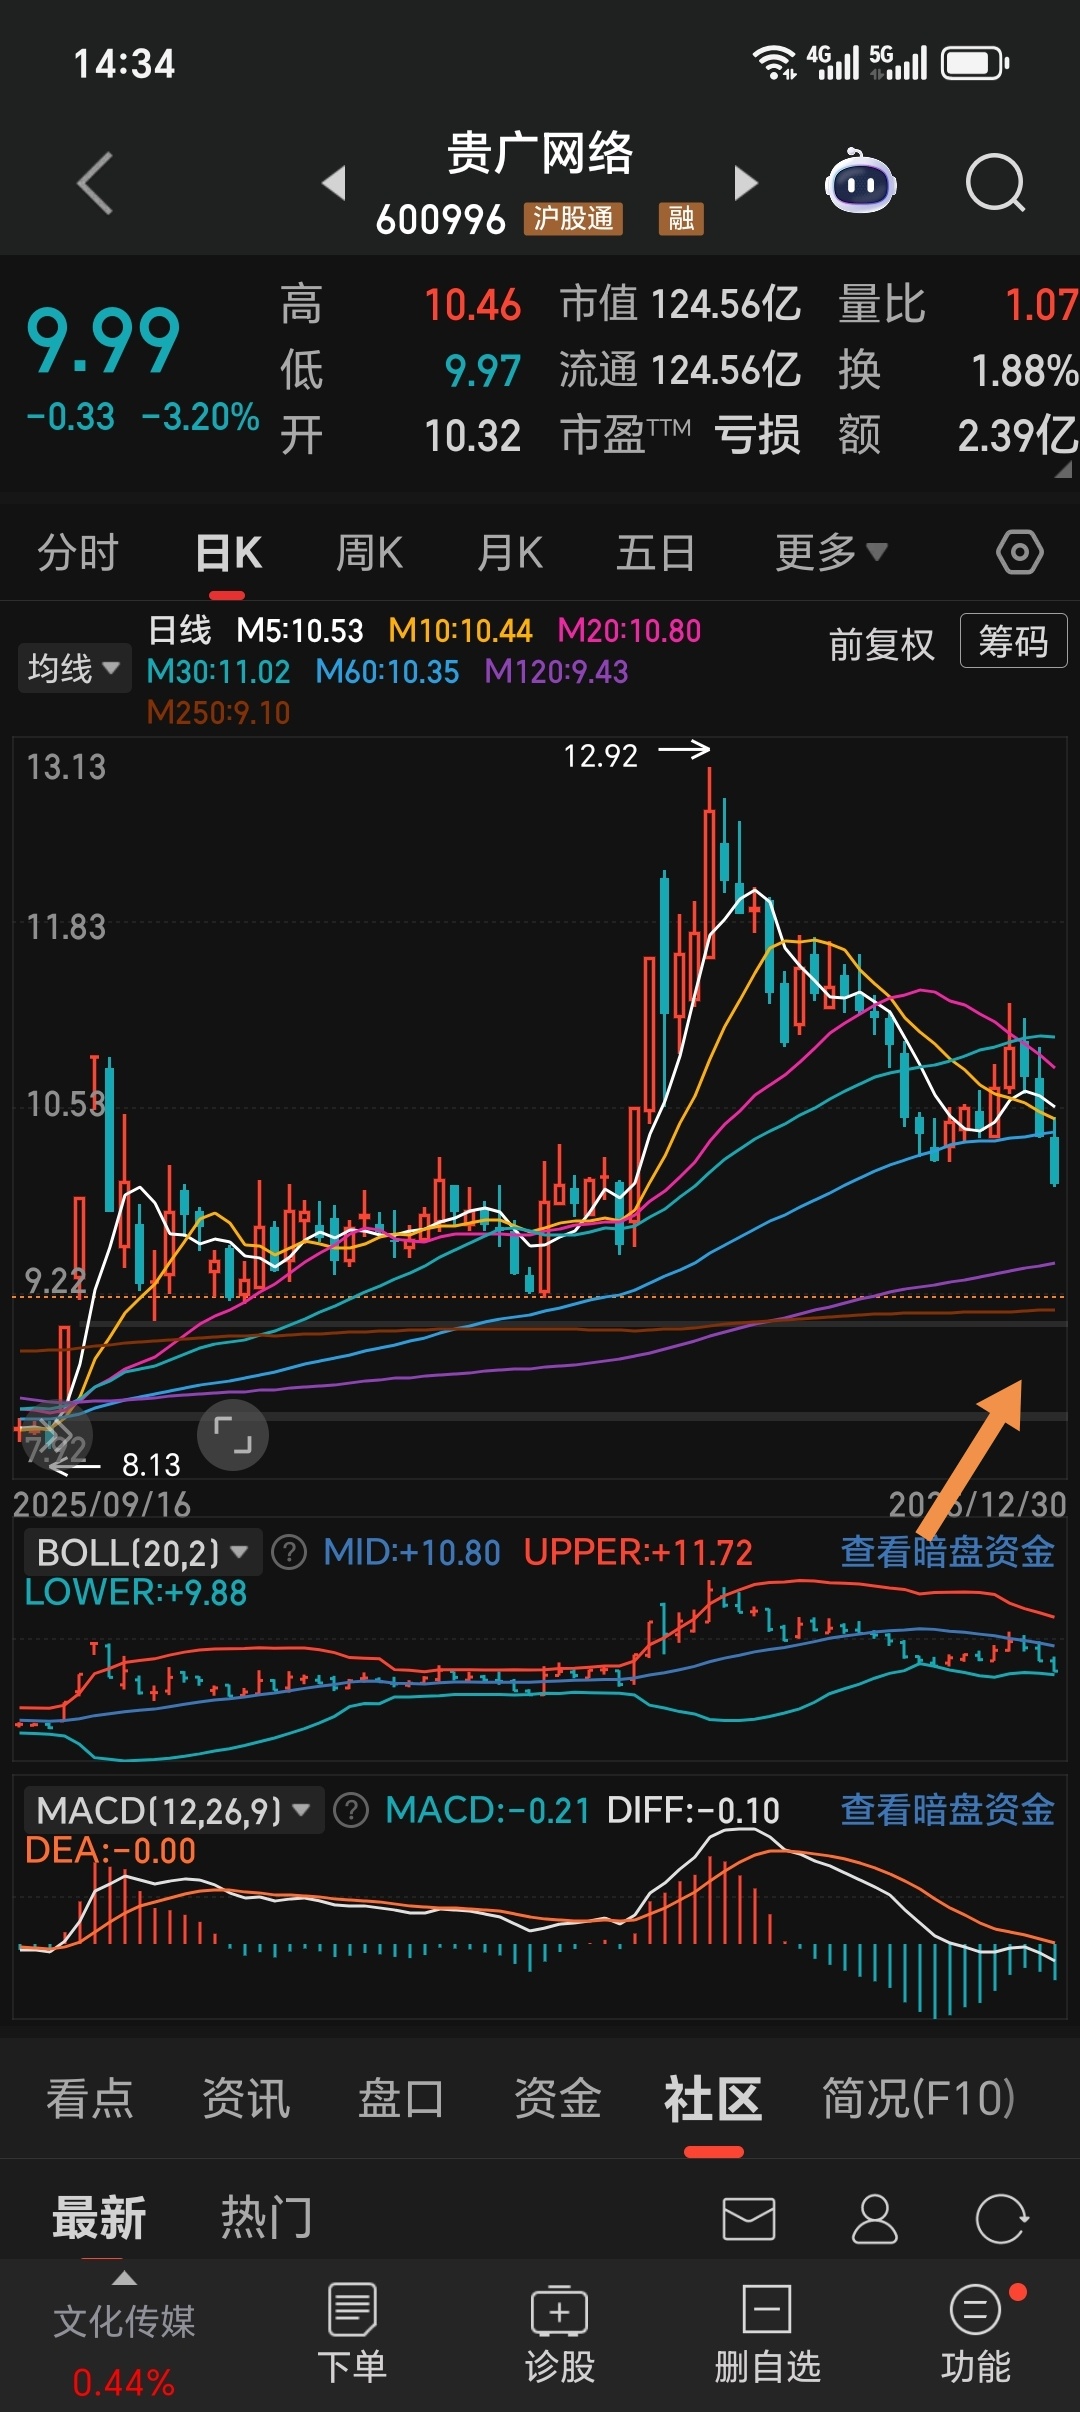Open the 盘口 tab

click(x=401, y=2098)
